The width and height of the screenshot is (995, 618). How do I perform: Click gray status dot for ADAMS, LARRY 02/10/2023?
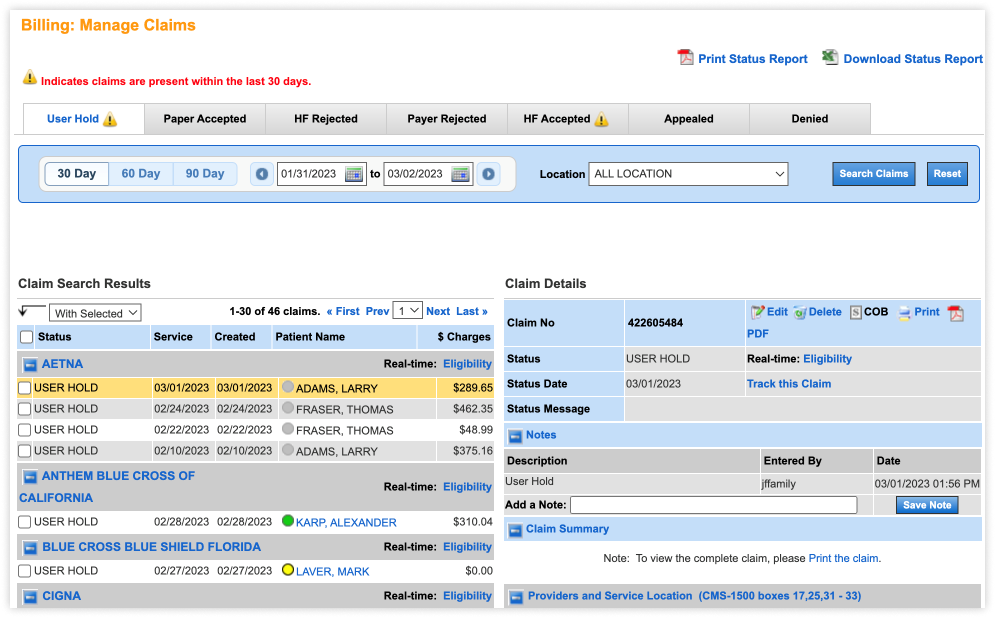[288, 450]
